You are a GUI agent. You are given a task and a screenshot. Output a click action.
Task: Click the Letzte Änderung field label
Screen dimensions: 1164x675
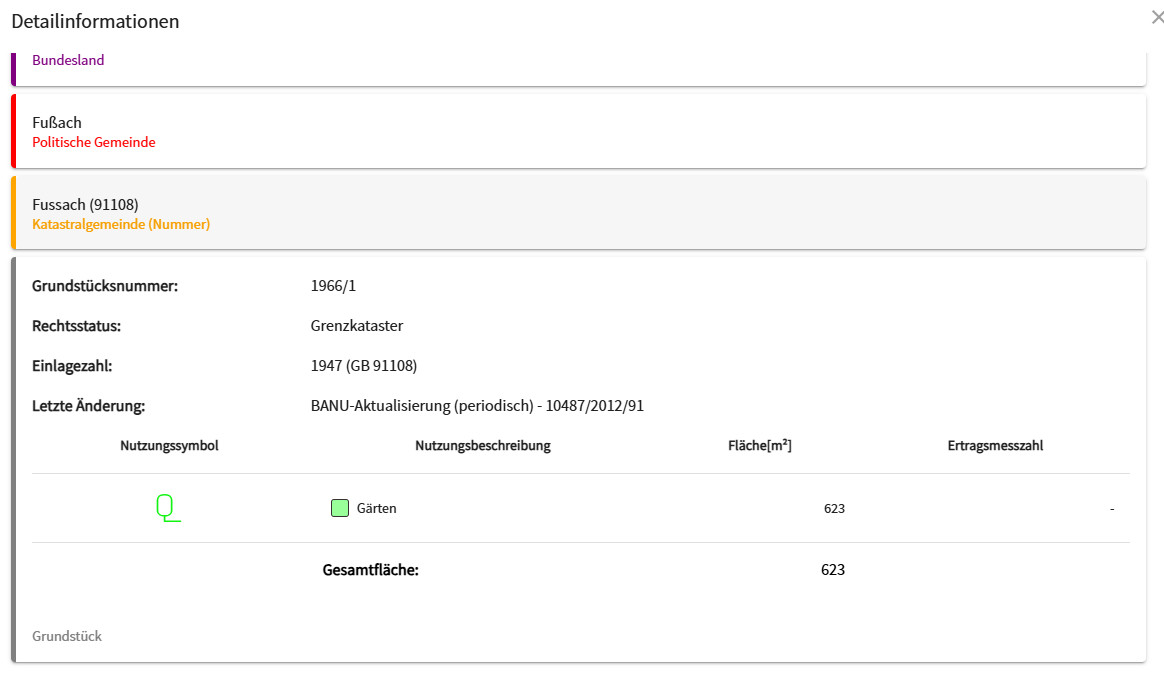click(x=88, y=406)
